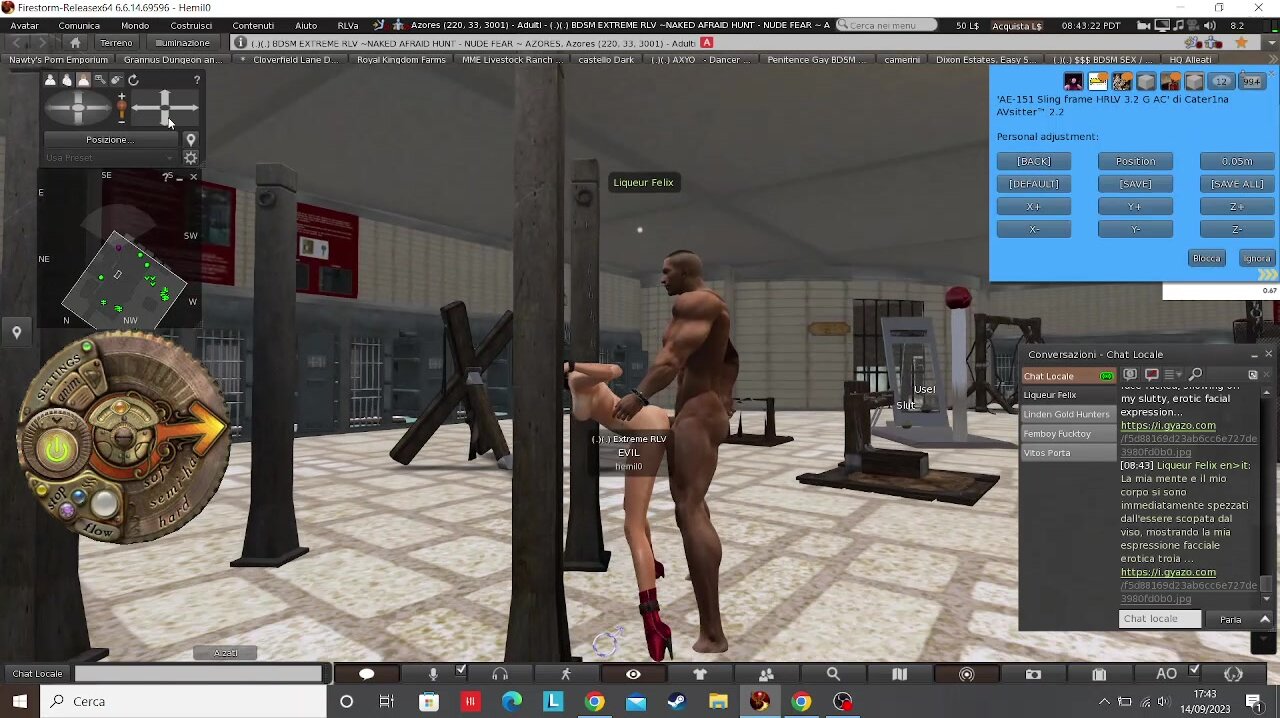Click the [SAVE ALL] button

click(x=1237, y=184)
